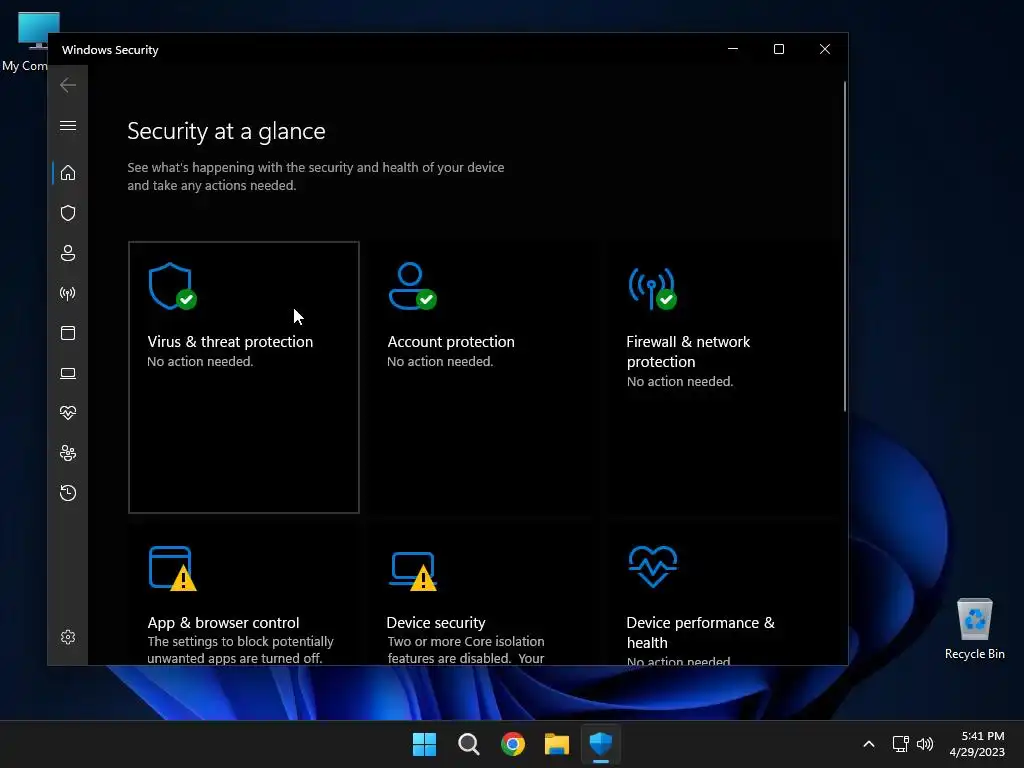
Task: Open Virus & threat protection title
Action: pyautogui.click(x=230, y=342)
